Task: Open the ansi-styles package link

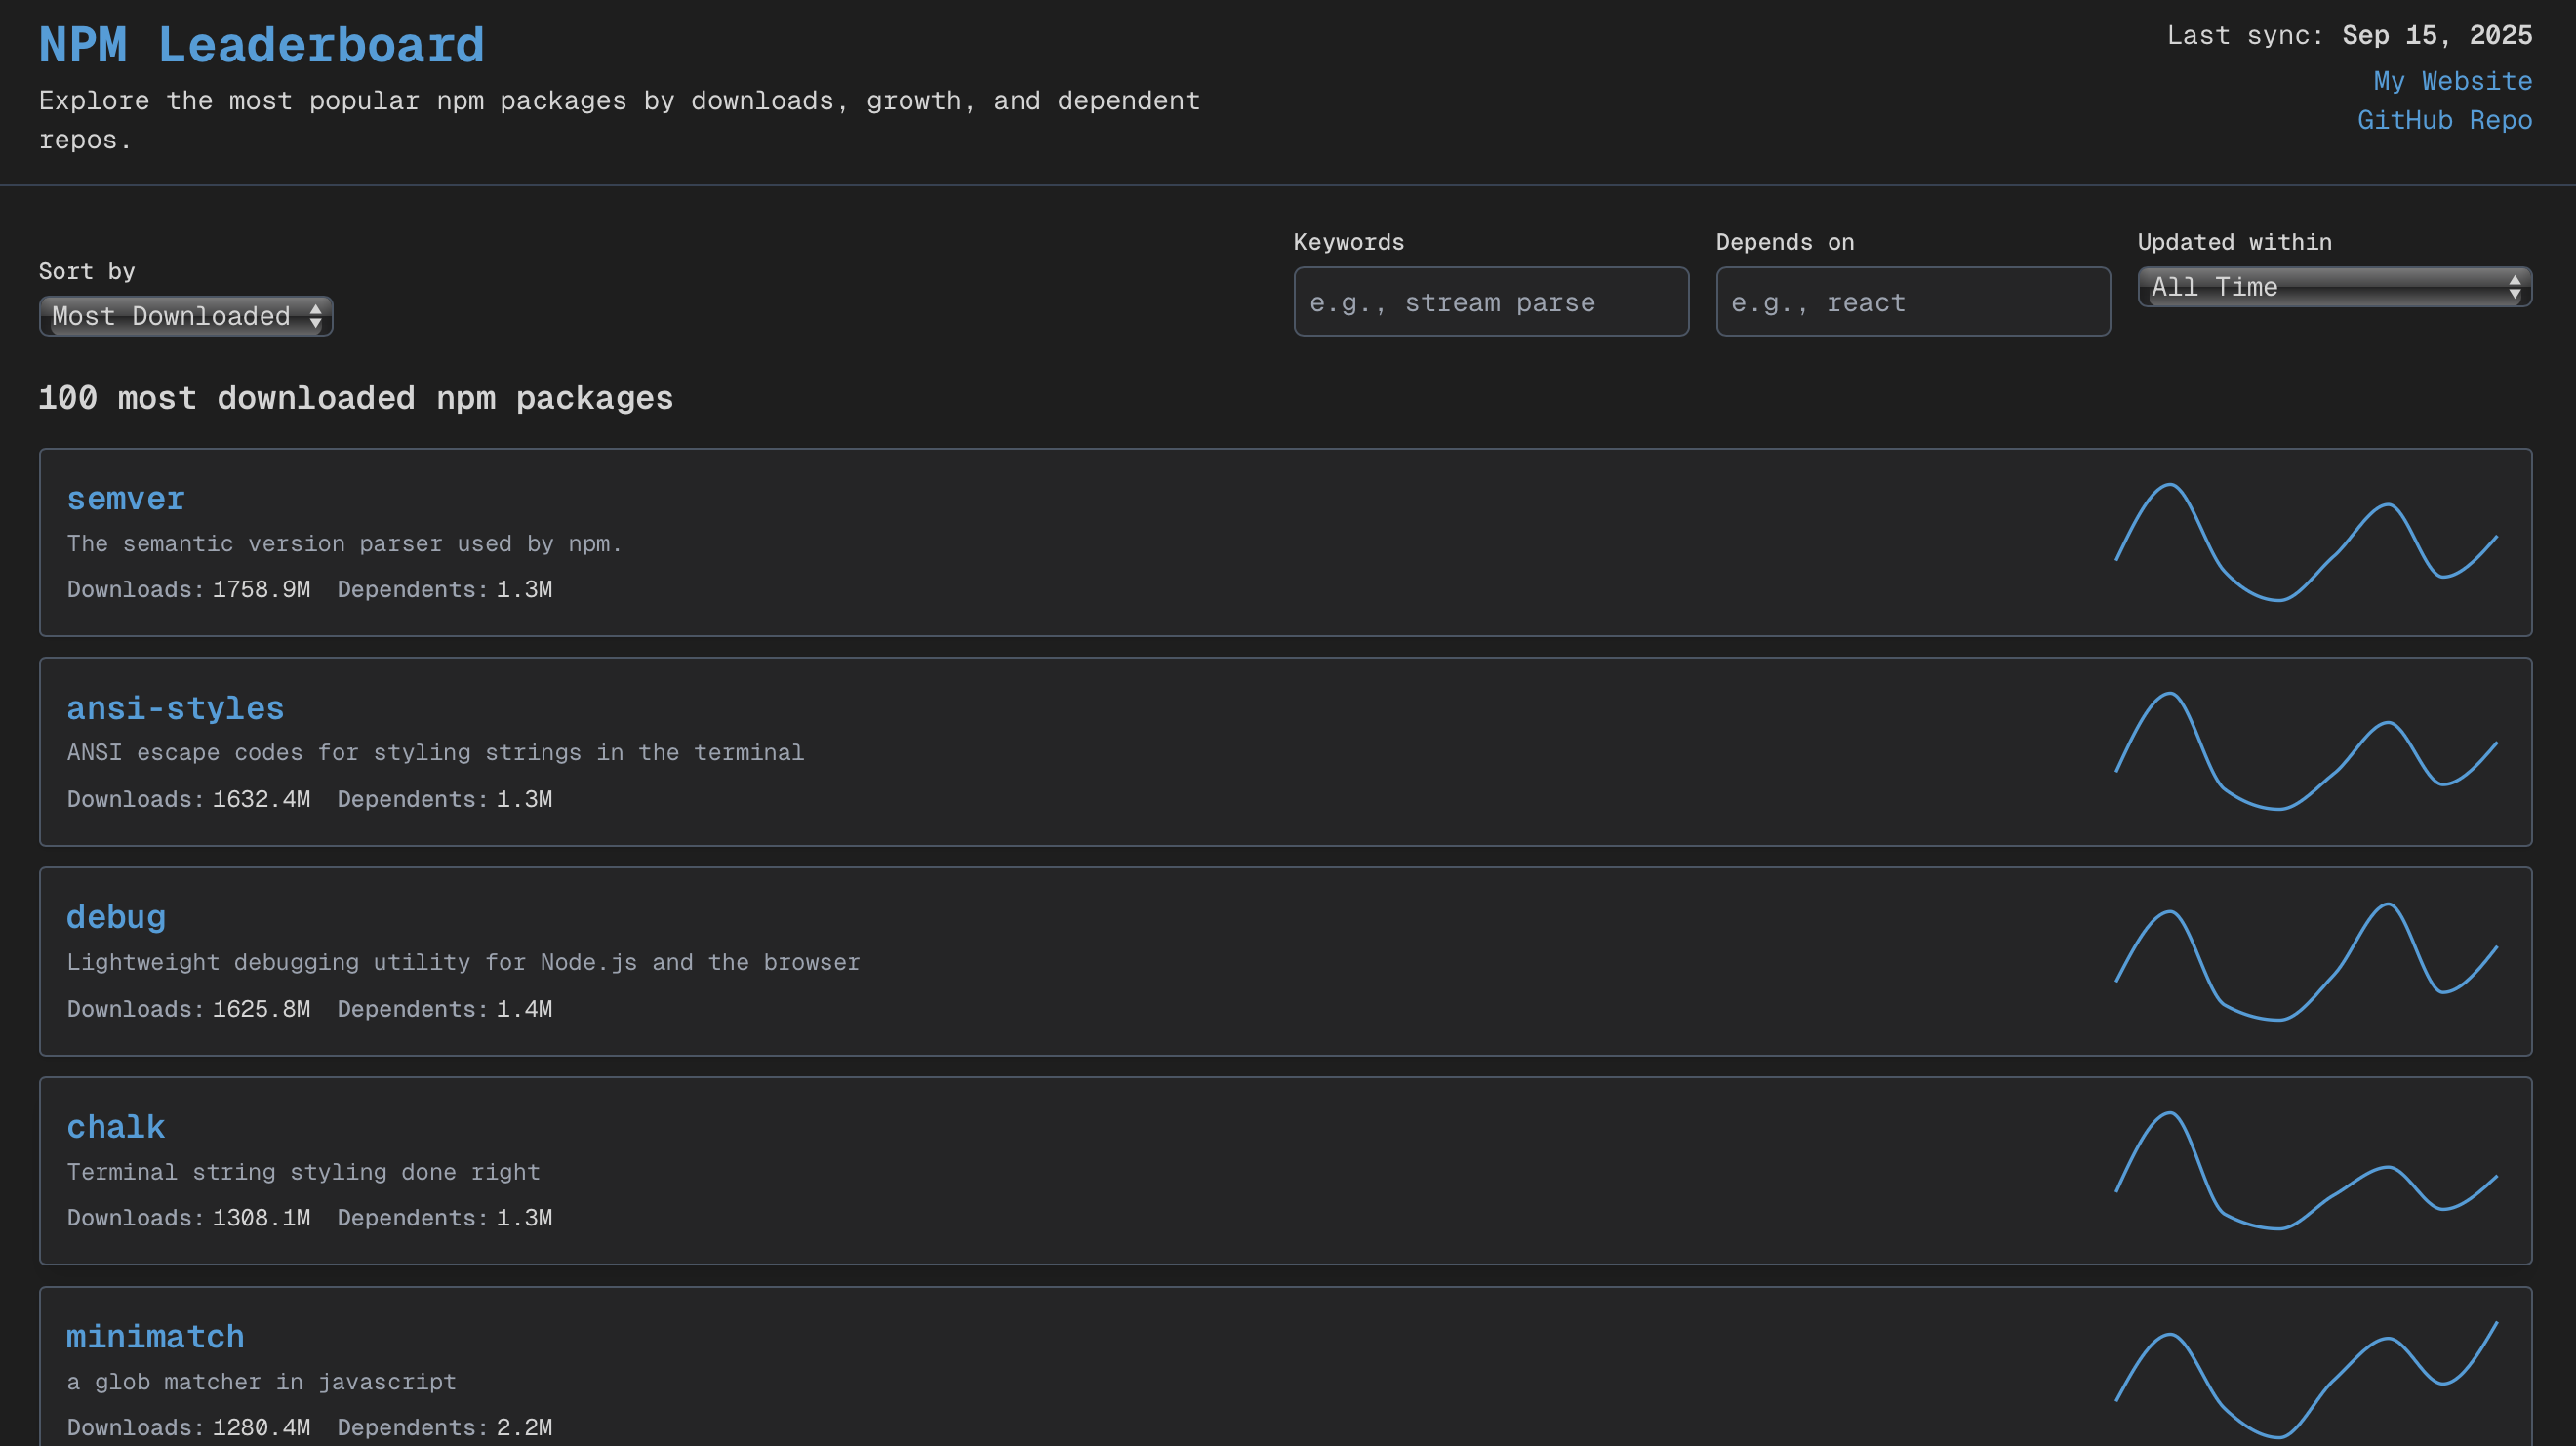Action: [x=175, y=708]
